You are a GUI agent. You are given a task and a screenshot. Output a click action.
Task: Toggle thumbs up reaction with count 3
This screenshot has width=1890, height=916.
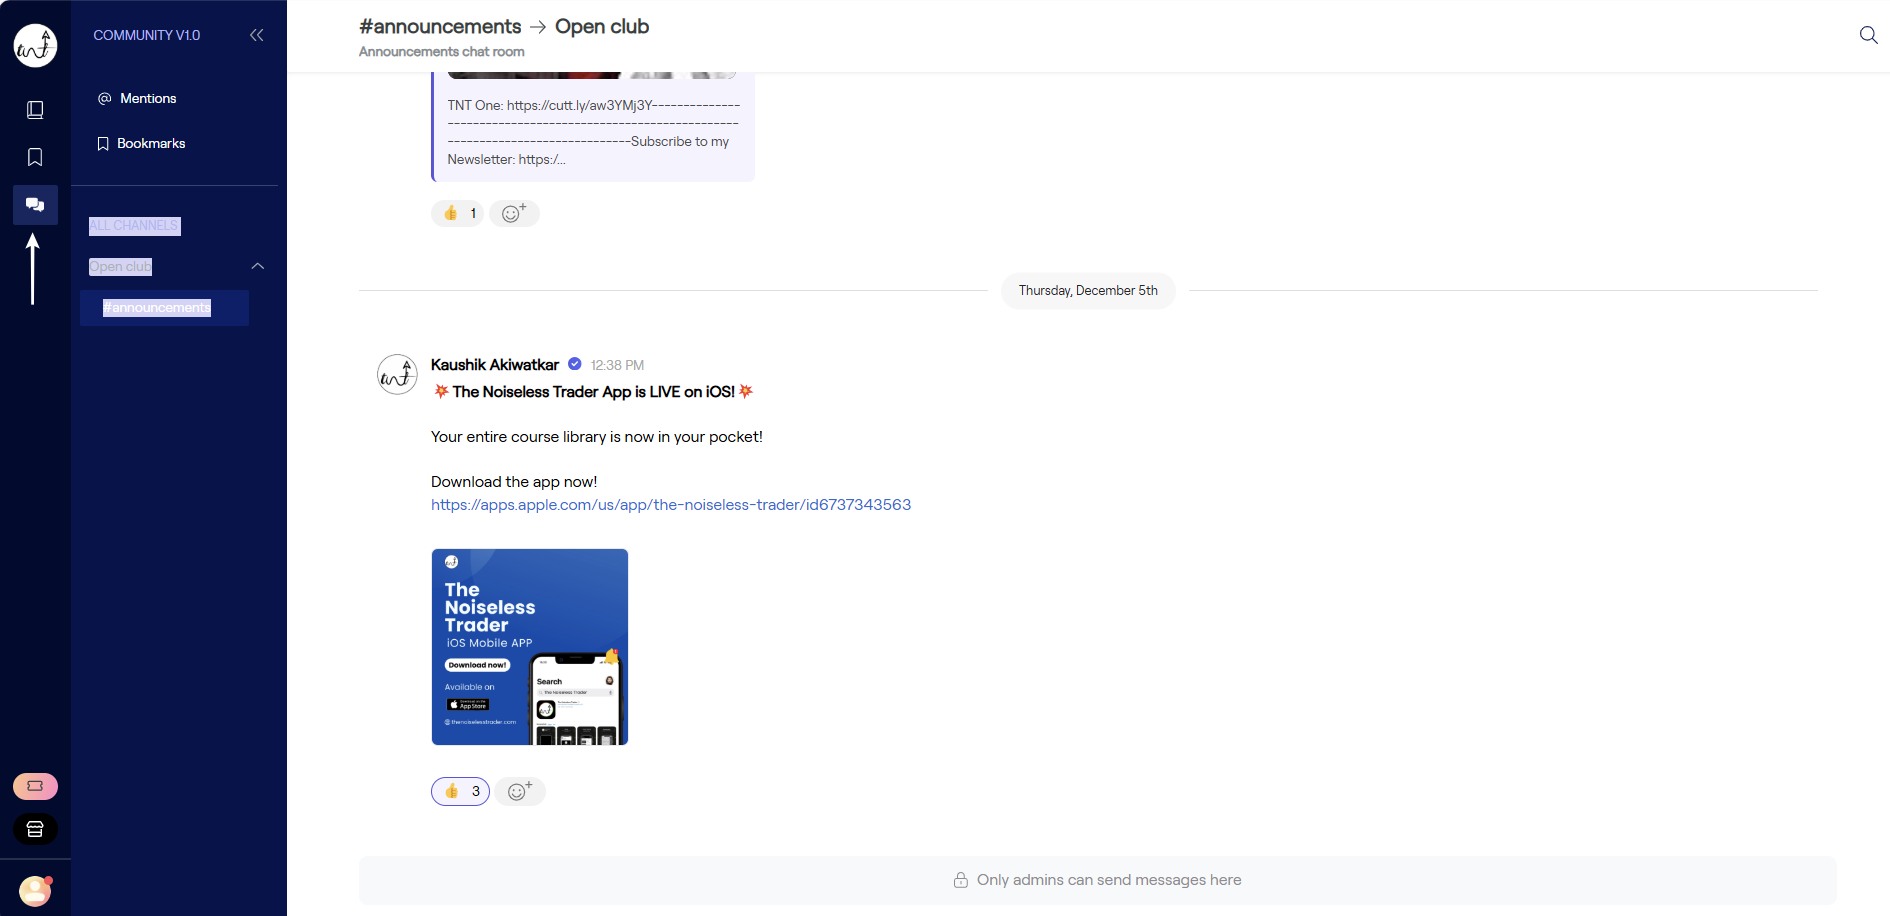pyautogui.click(x=460, y=791)
